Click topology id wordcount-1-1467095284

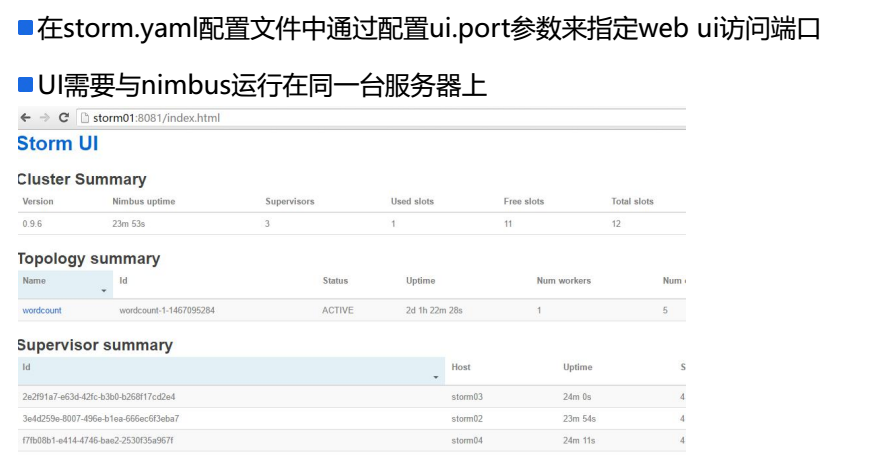(167, 310)
